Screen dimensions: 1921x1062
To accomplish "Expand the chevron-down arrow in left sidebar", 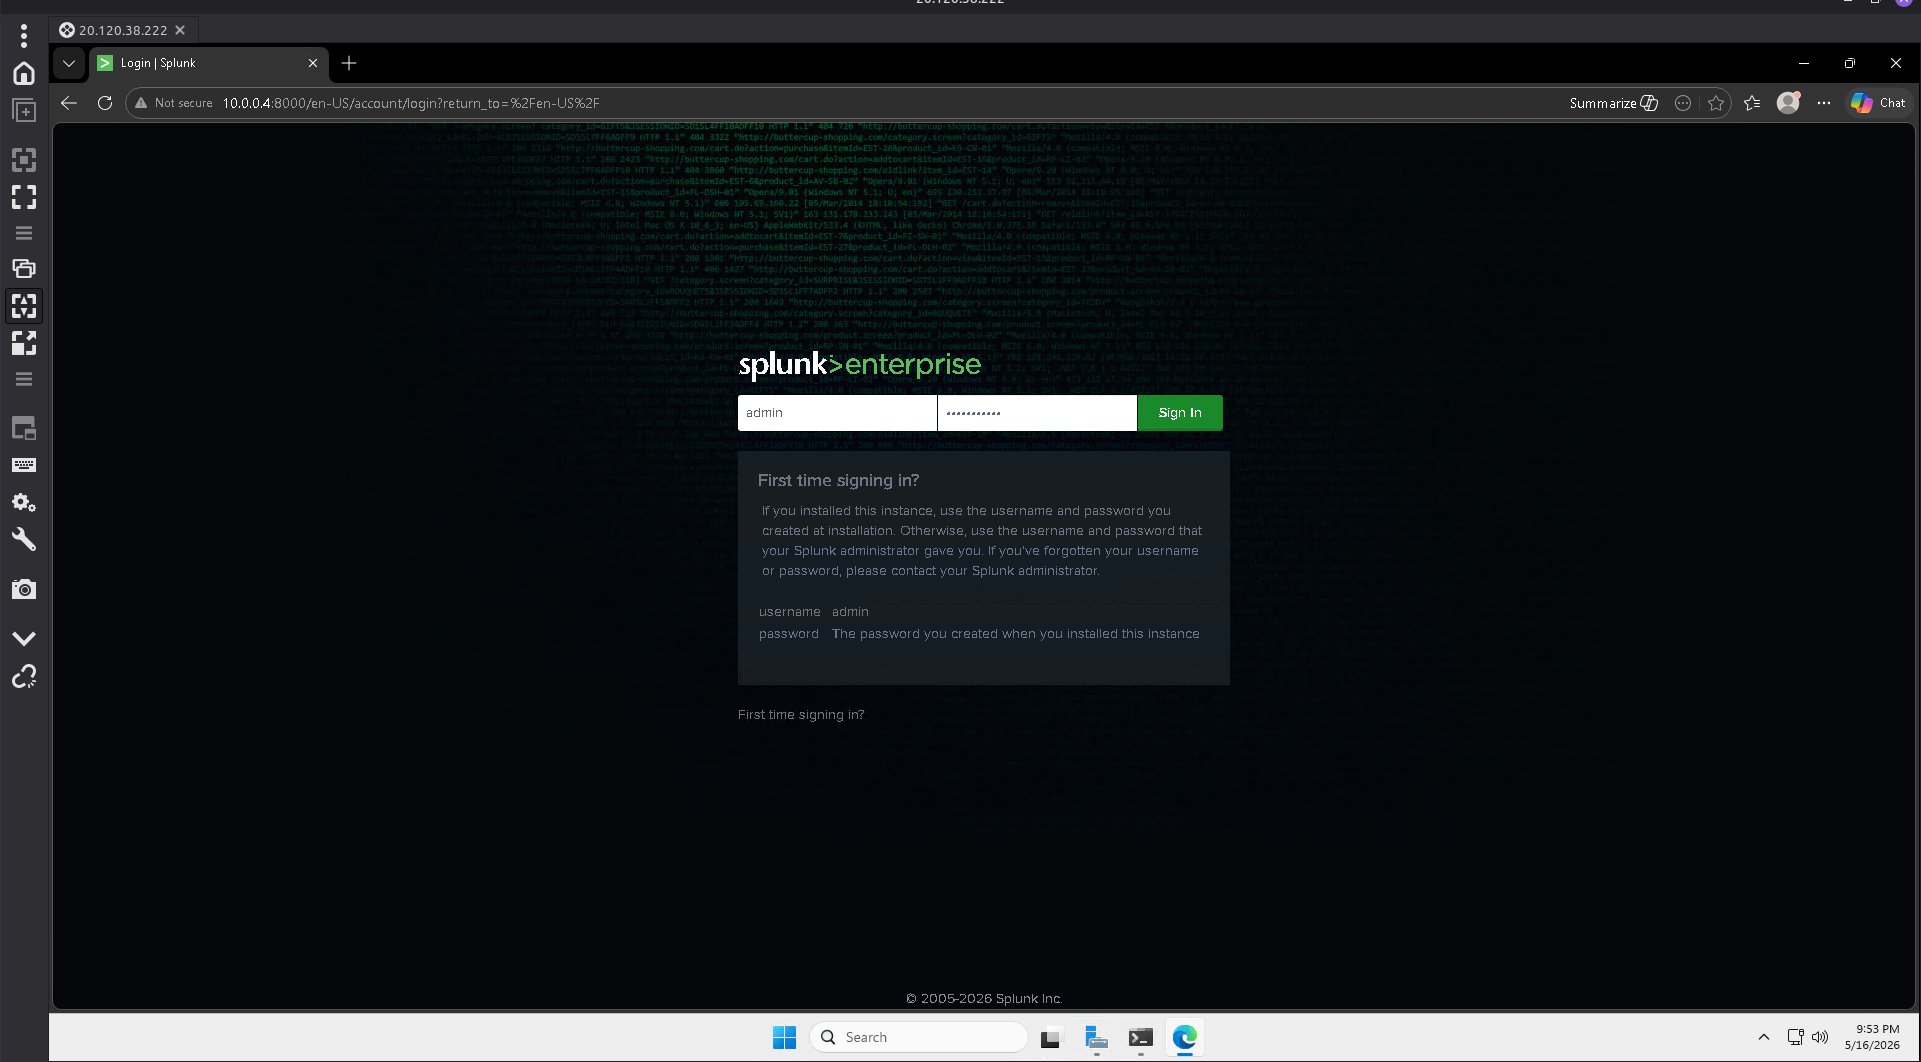I will (24, 638).
